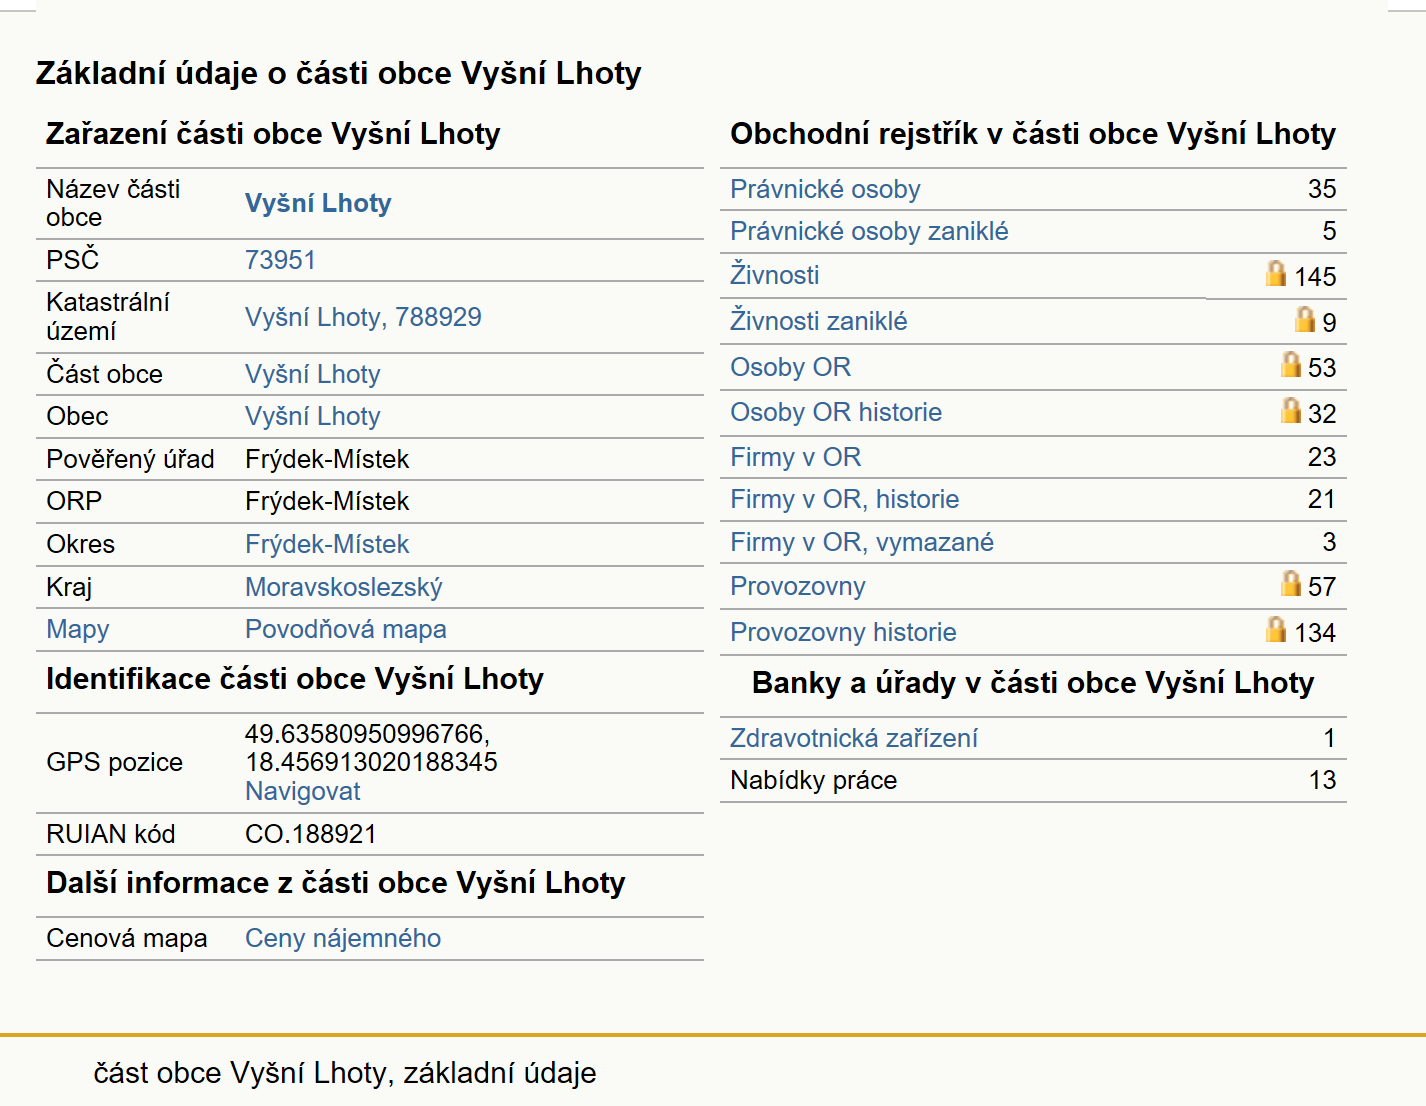Screen dimensions: 1426x1106
Task: Open Firmy v OR, vymazané link
Action: (862, 542)
